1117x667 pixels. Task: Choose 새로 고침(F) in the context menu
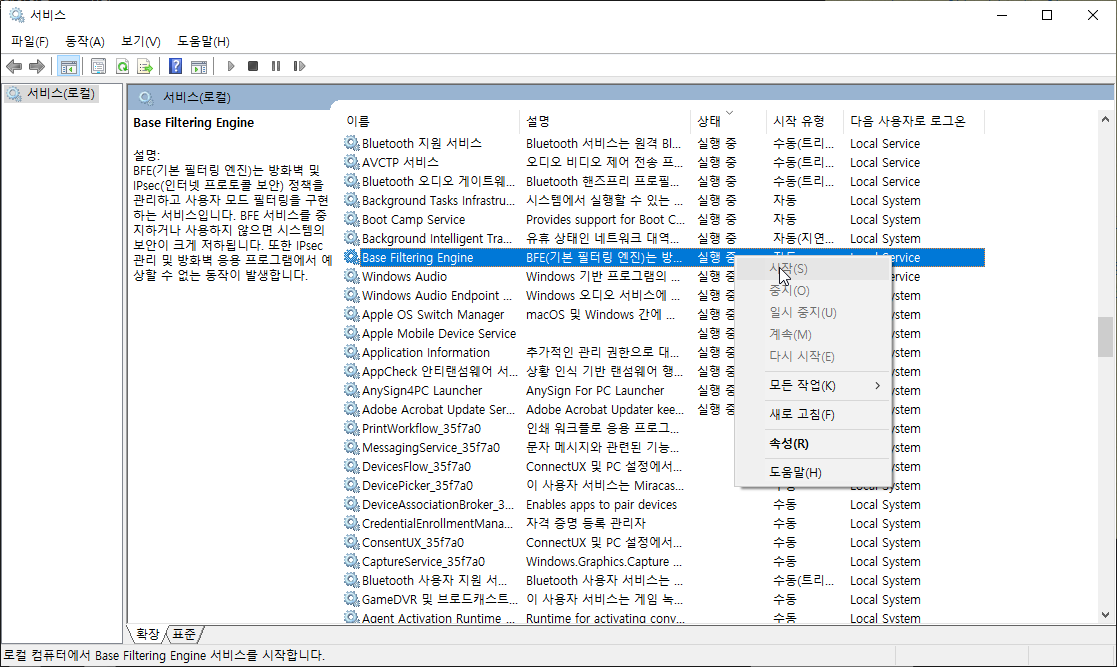[x=801, y=414]
